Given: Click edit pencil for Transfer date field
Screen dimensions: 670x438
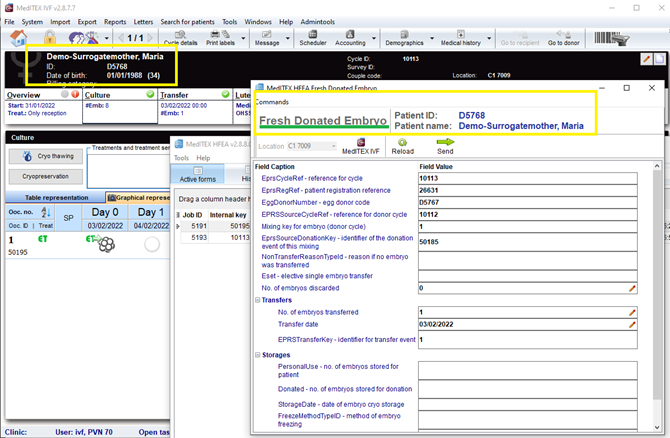Looking at the screenshot, I should (x=632, y=324).
